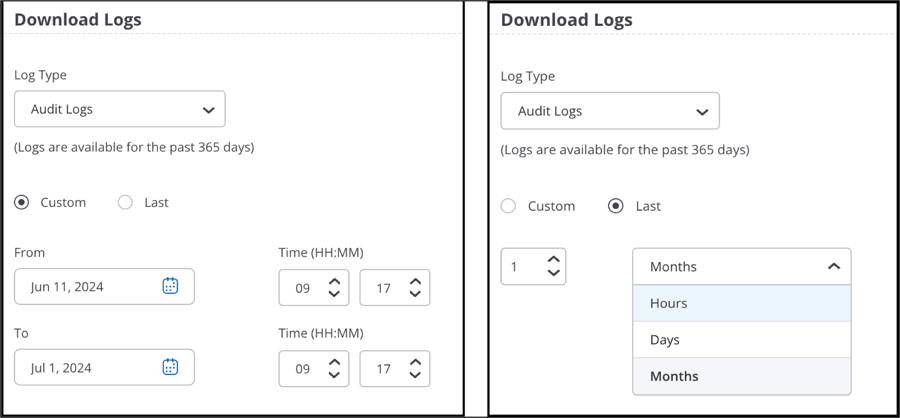Increase the To hour value with up arrow
The image size is (900, 418).
click(x=333, y=362)
